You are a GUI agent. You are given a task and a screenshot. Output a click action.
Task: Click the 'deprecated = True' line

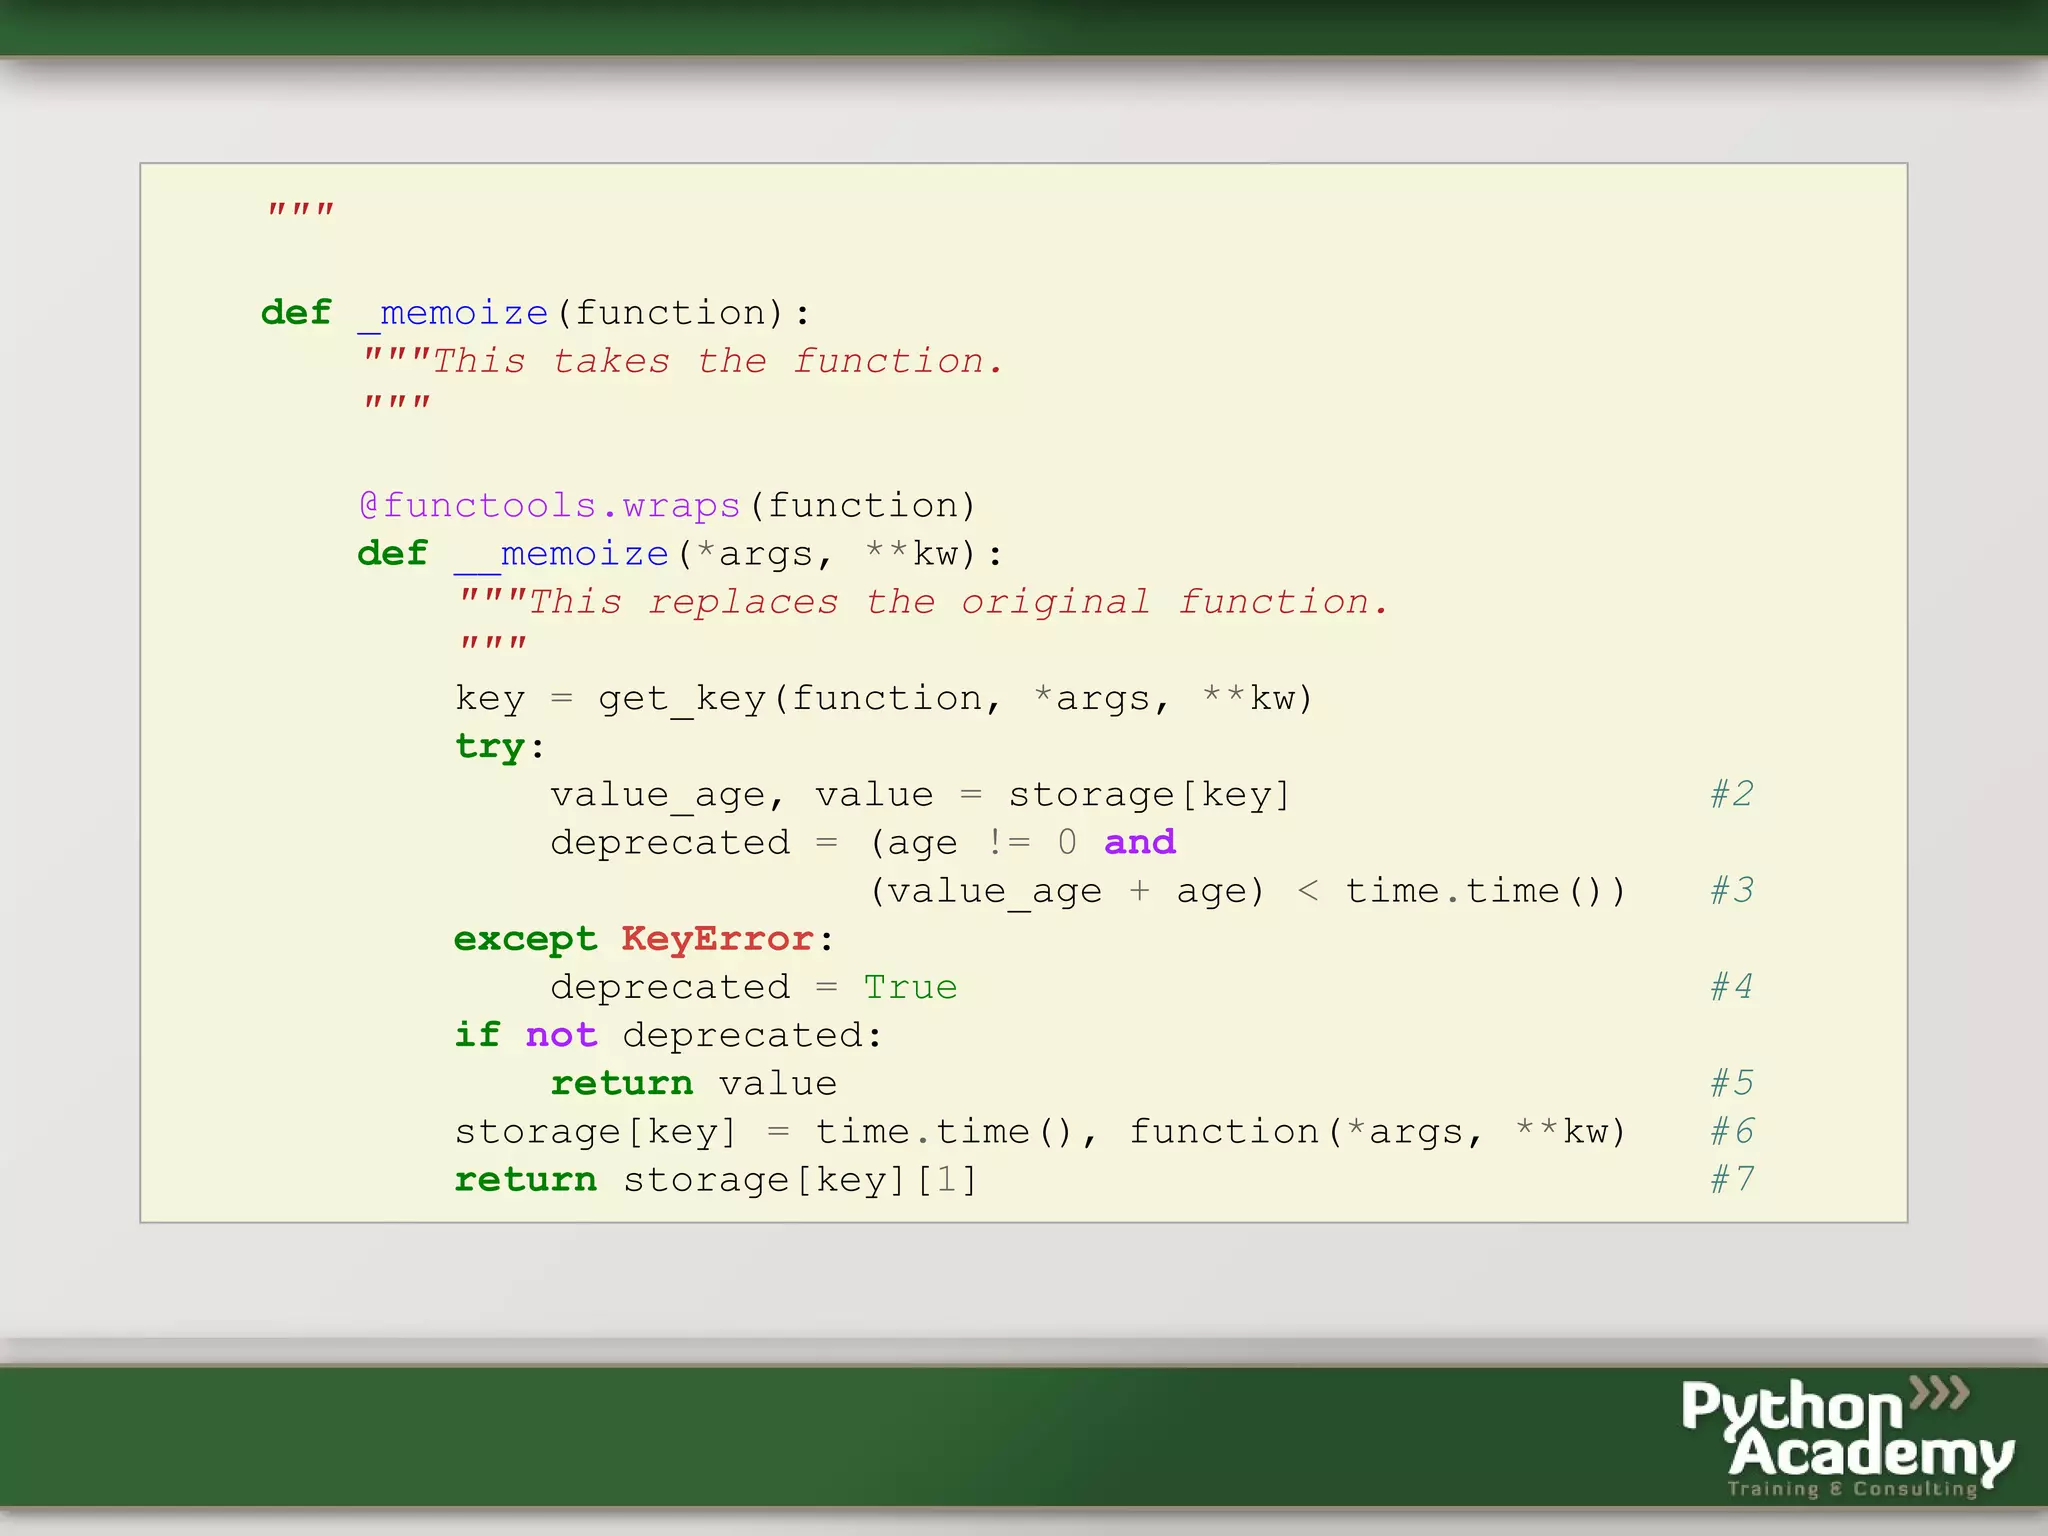[x=754, y=988]
